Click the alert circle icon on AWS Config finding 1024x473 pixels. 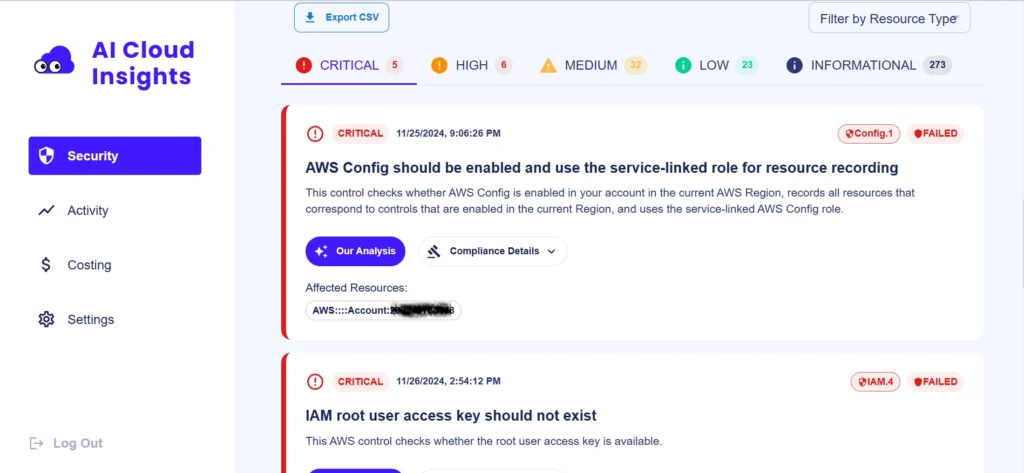[315, 134]
